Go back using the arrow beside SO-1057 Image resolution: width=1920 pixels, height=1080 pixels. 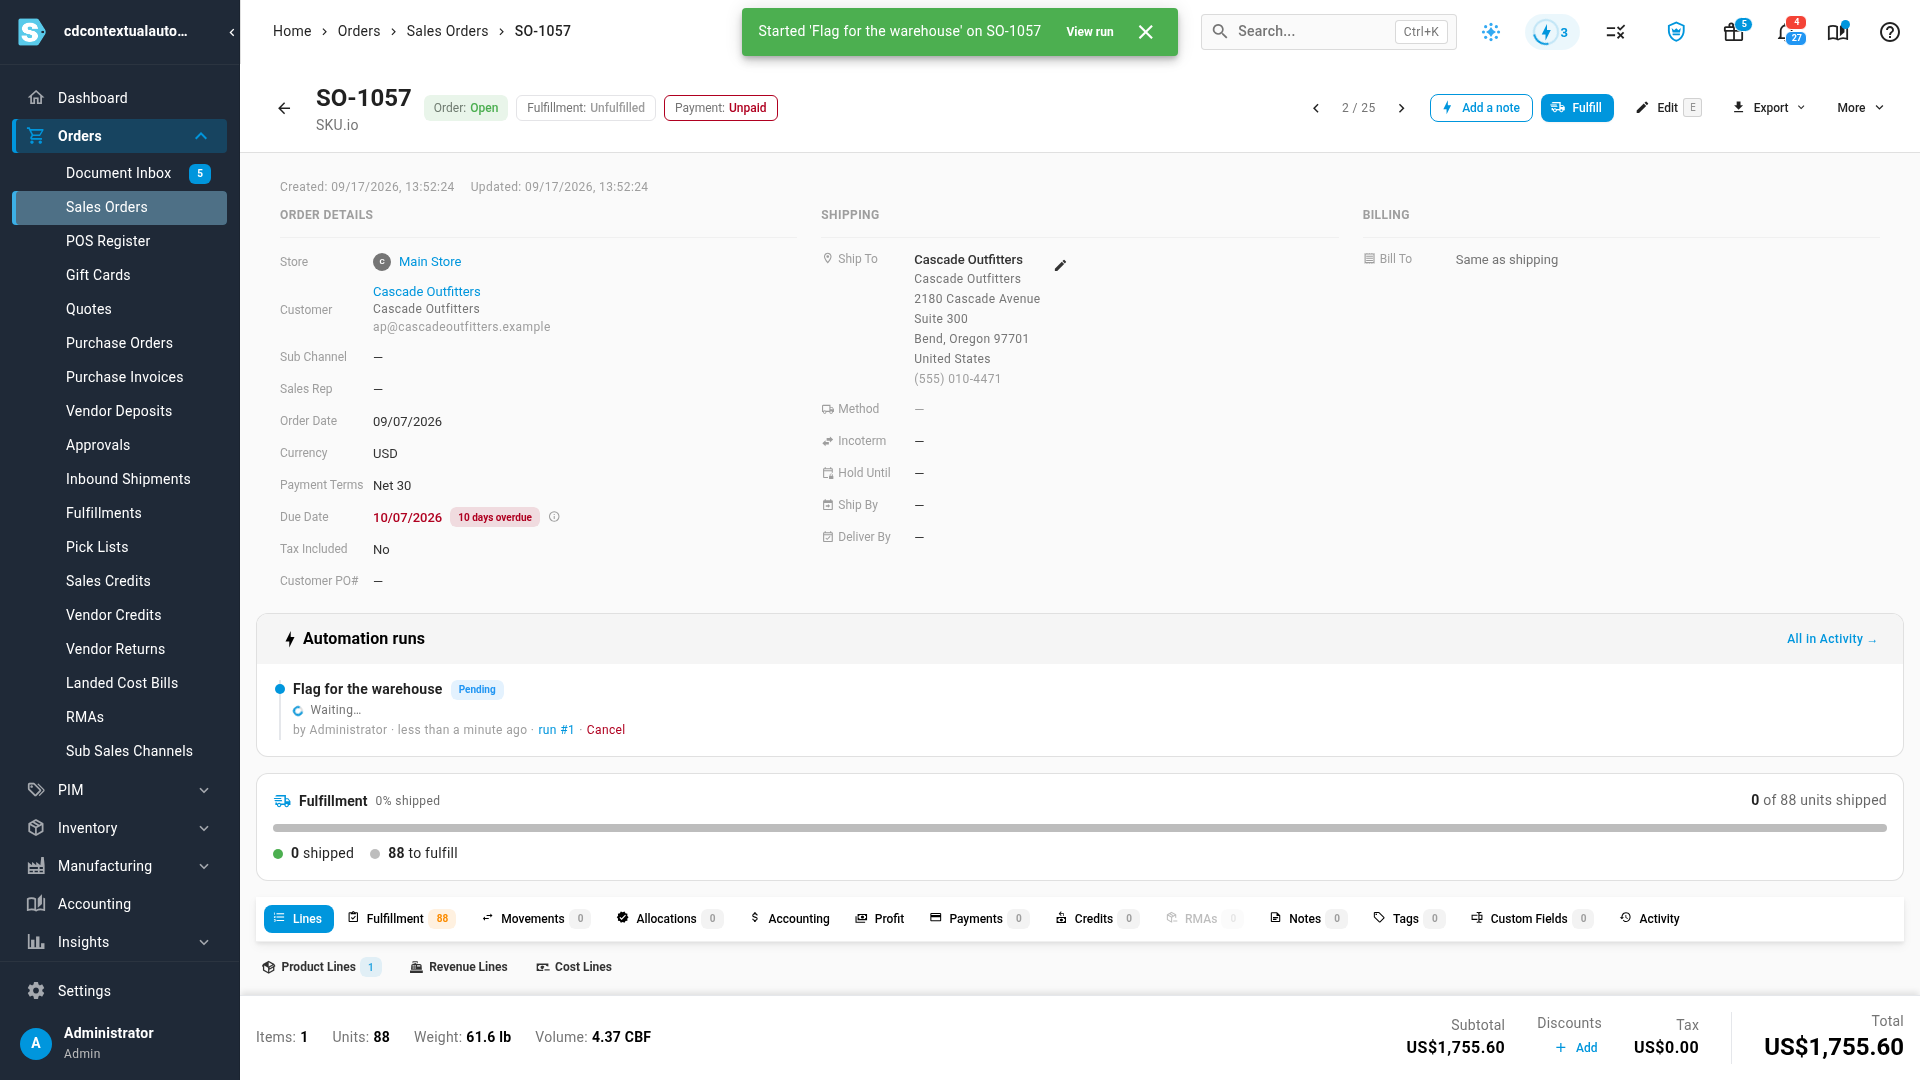click(x=284, y=108)
